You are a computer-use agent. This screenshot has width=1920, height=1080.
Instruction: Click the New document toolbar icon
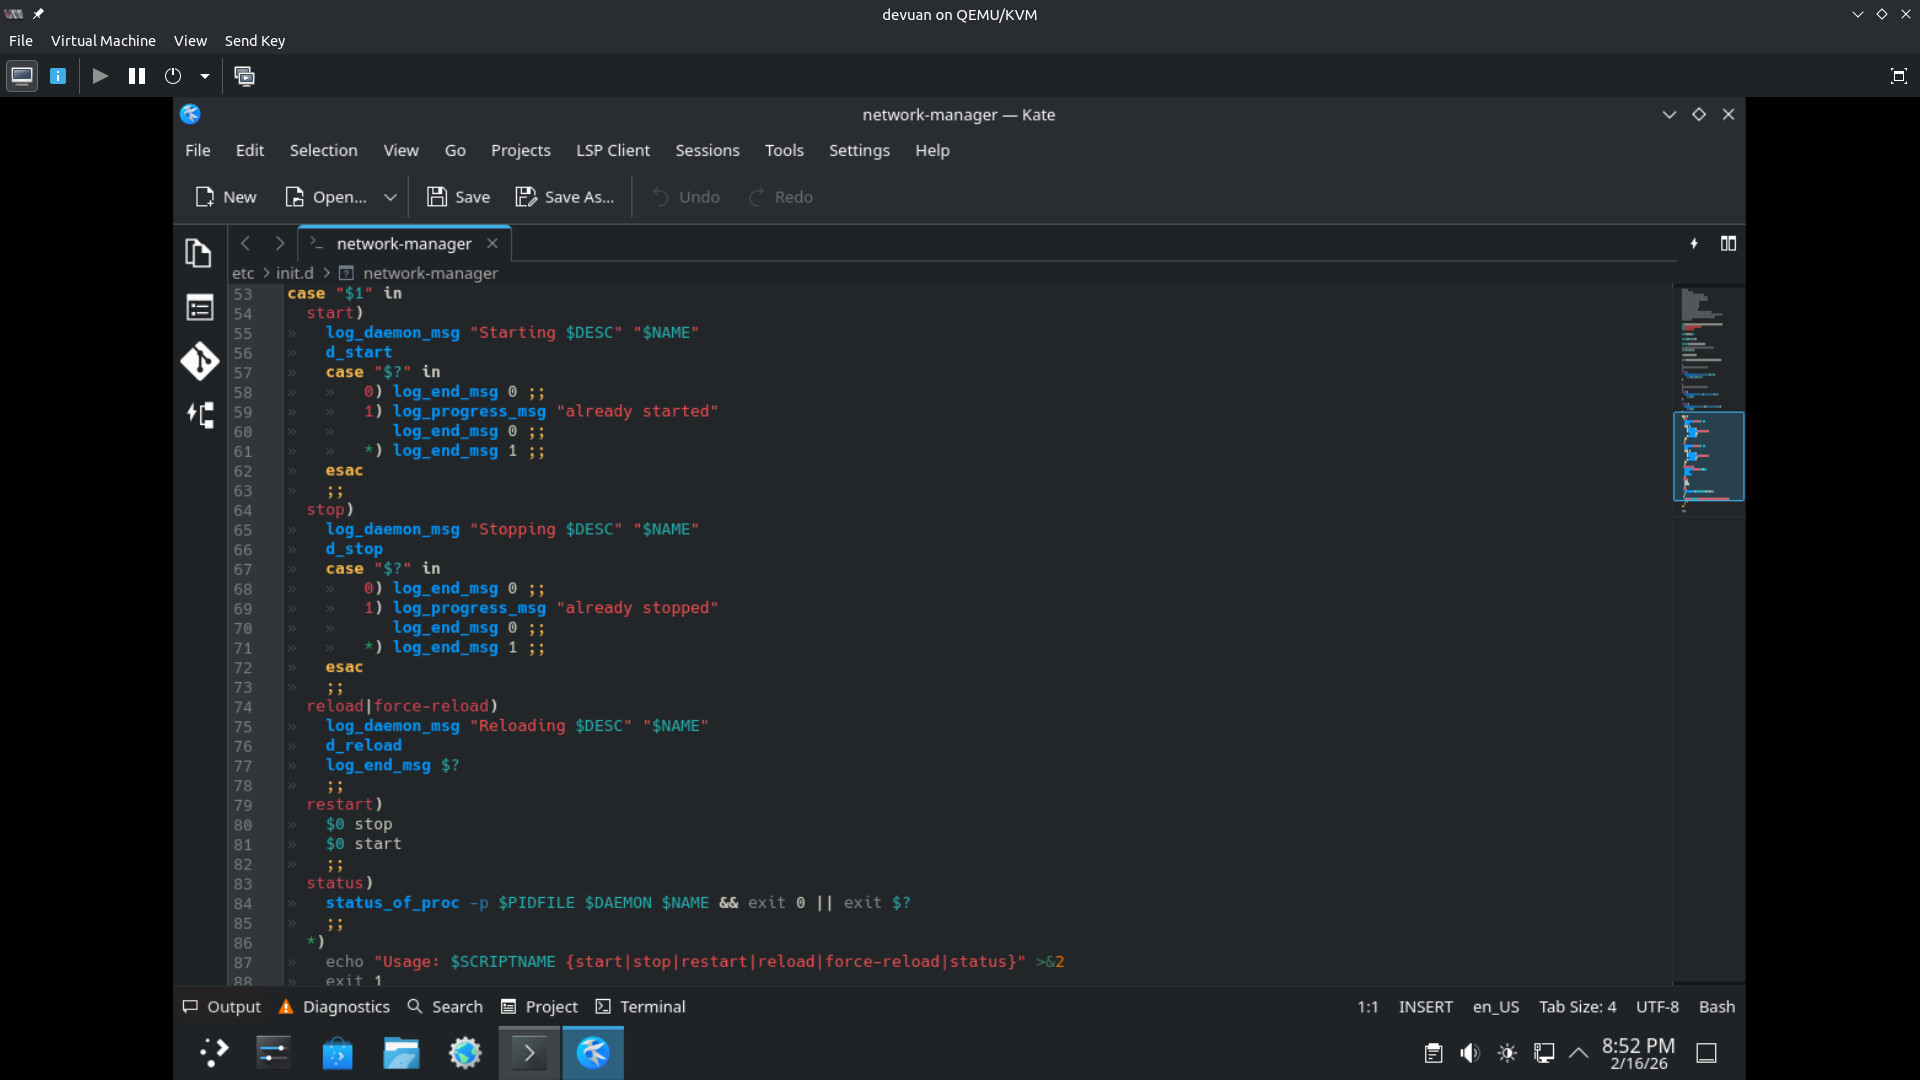(226, 197)
